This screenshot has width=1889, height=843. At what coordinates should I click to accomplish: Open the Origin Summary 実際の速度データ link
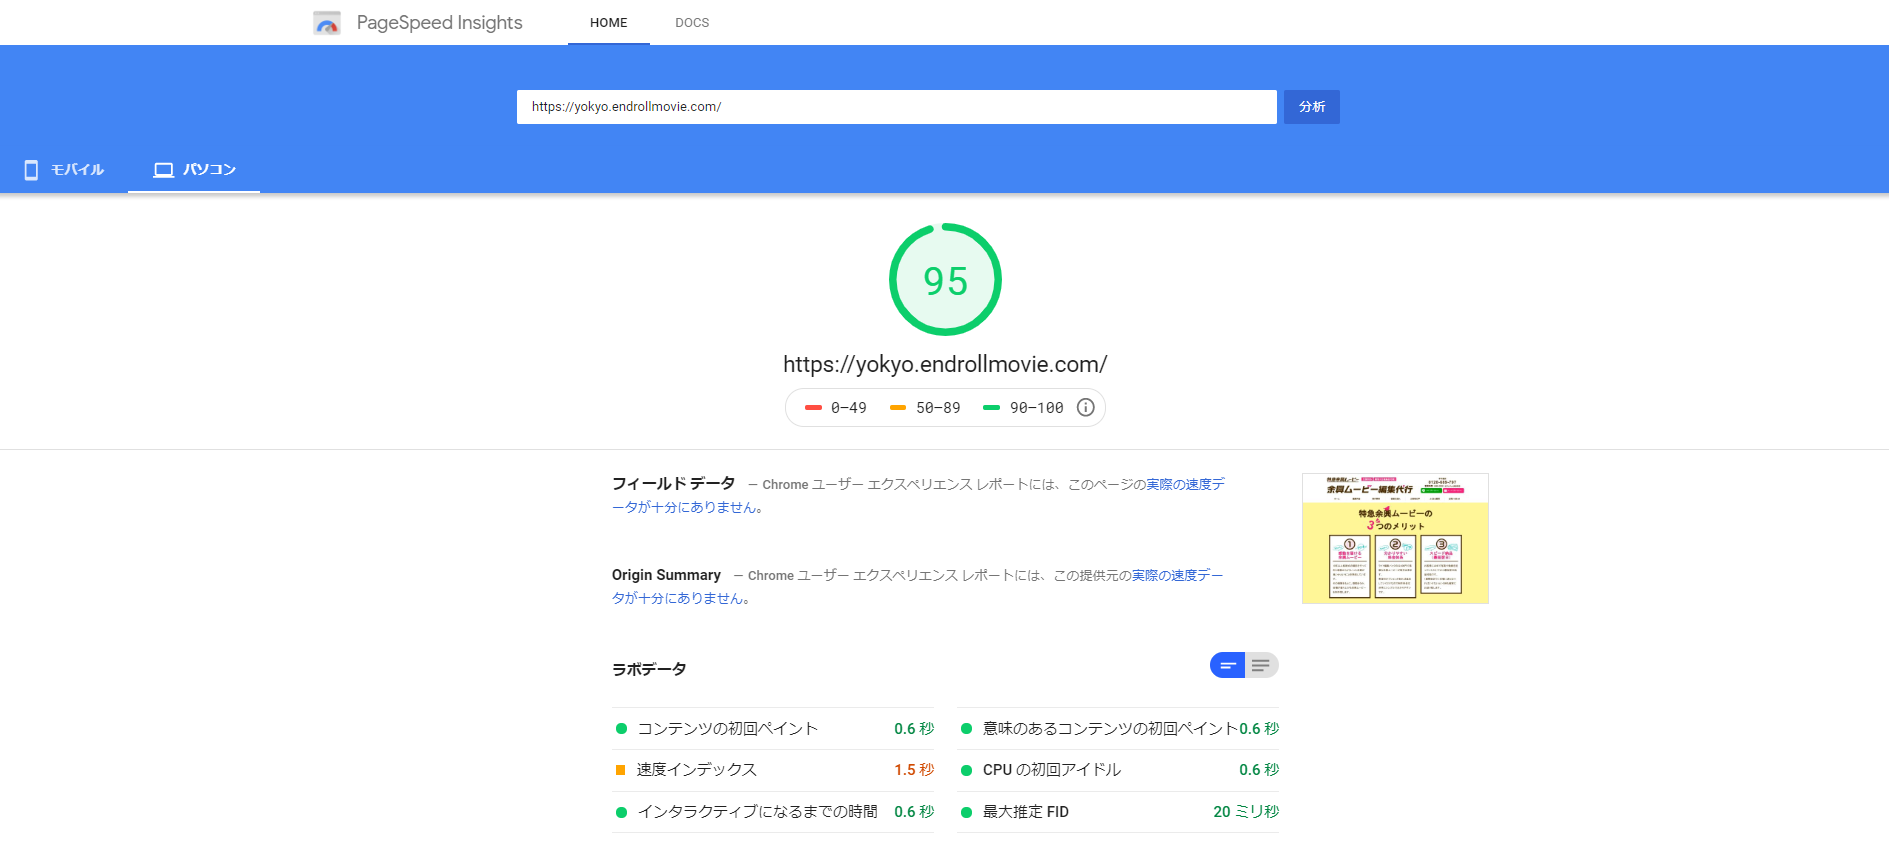pos(1177,575)
